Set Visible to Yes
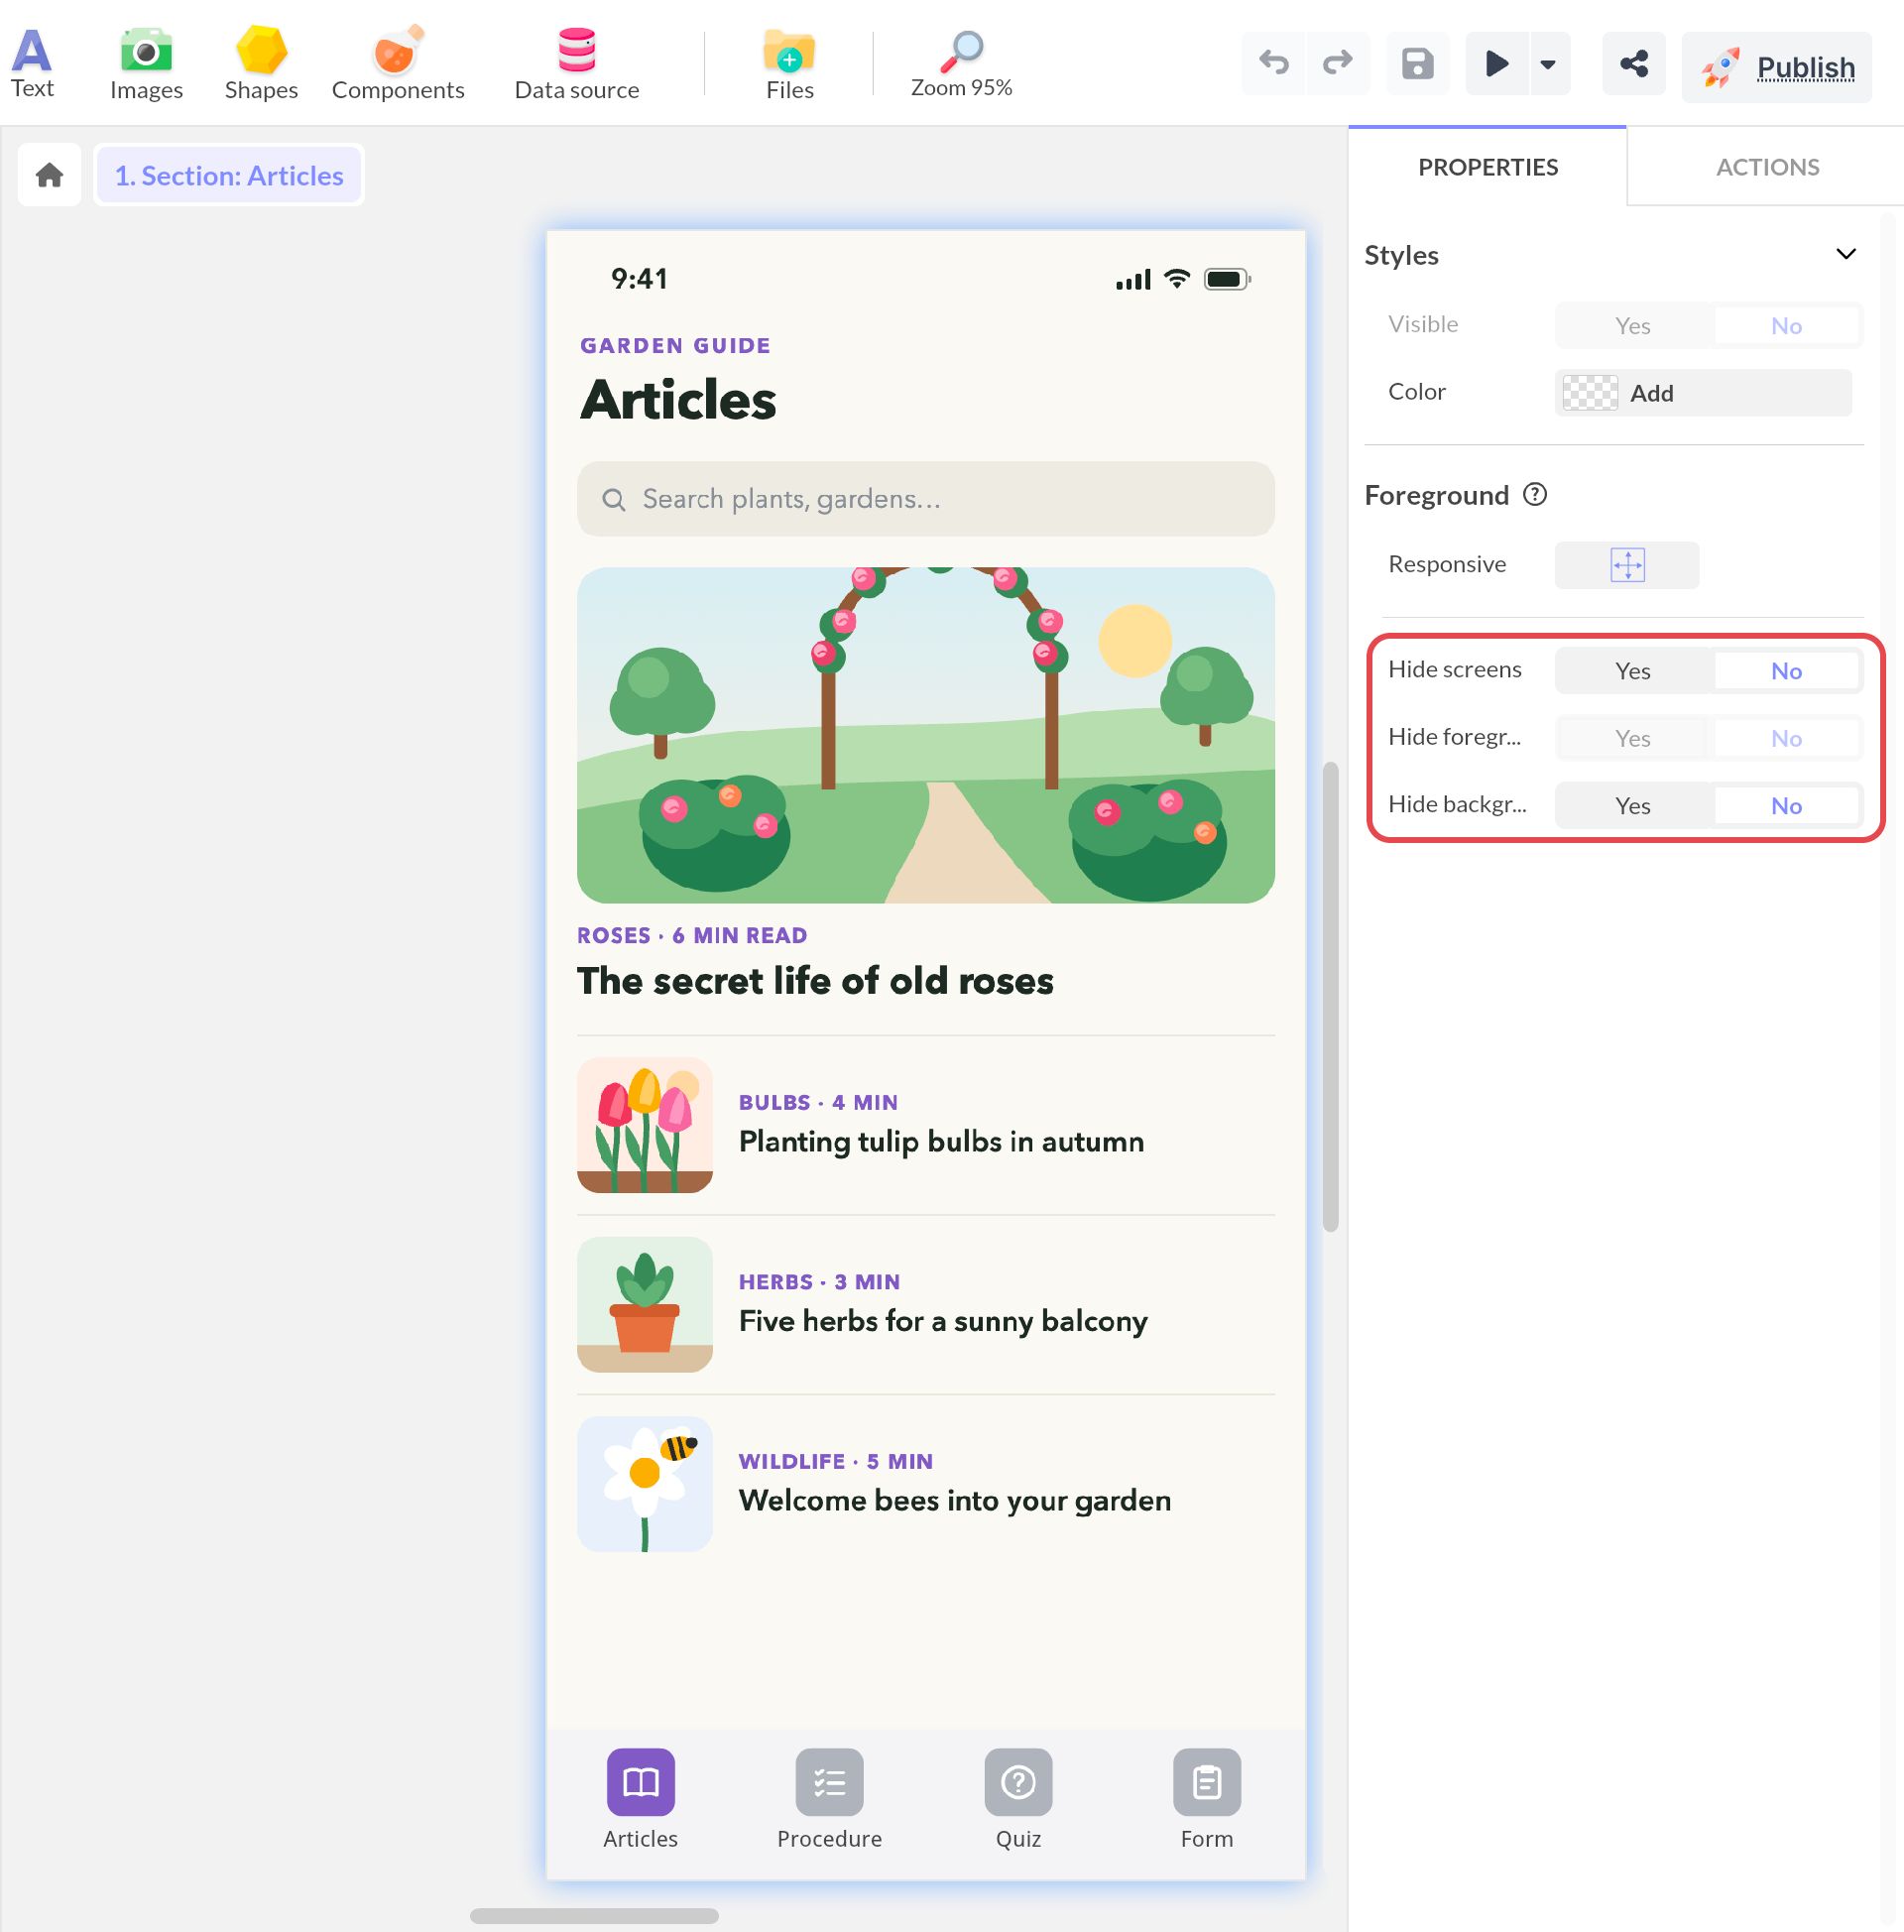Viewport: 1904px width, 1932px height. [x=1633, y=326]
